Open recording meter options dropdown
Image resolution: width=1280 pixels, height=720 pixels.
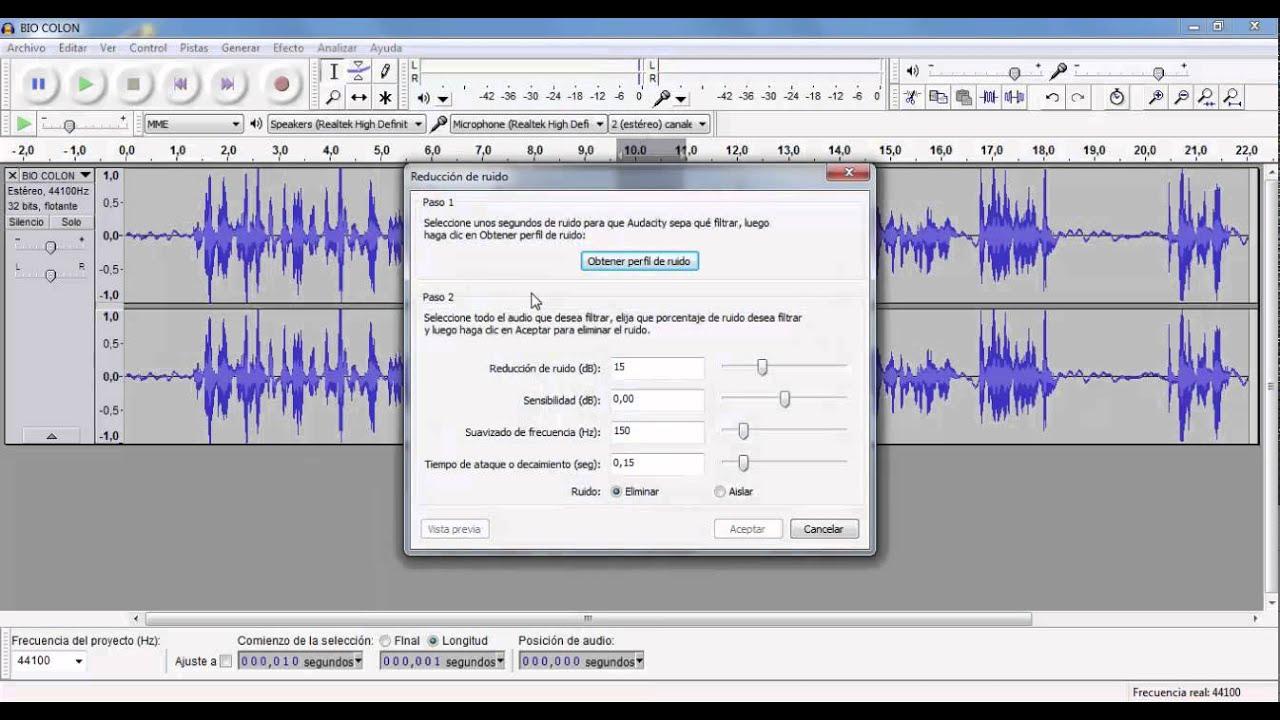pyautogui.click(x=681, y=98)
